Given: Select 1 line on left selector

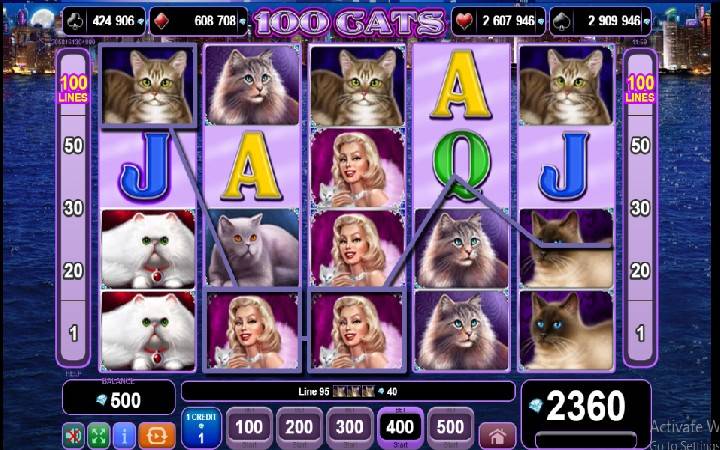Looking at the screenshot, I should click(x=73, y=334).
